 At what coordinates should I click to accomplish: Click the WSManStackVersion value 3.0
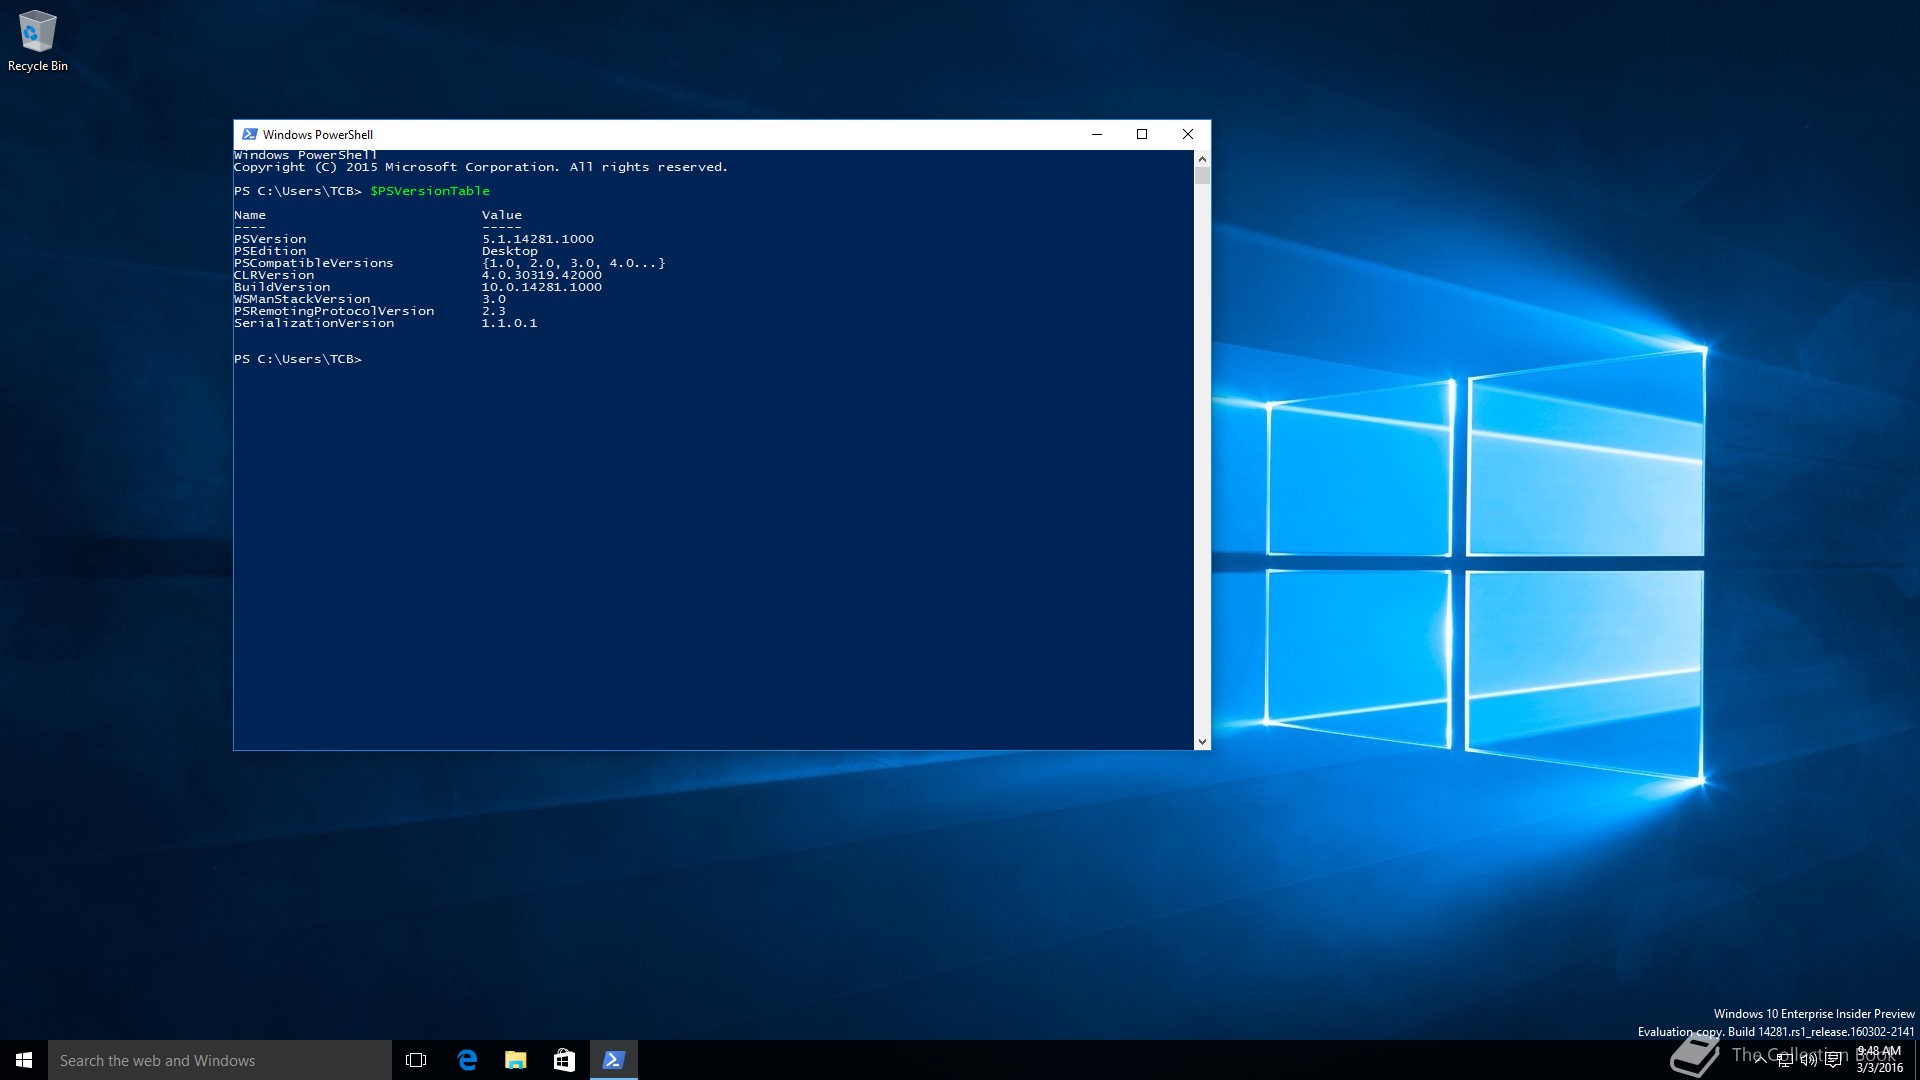pyautogui.click(x=494, y=299)
